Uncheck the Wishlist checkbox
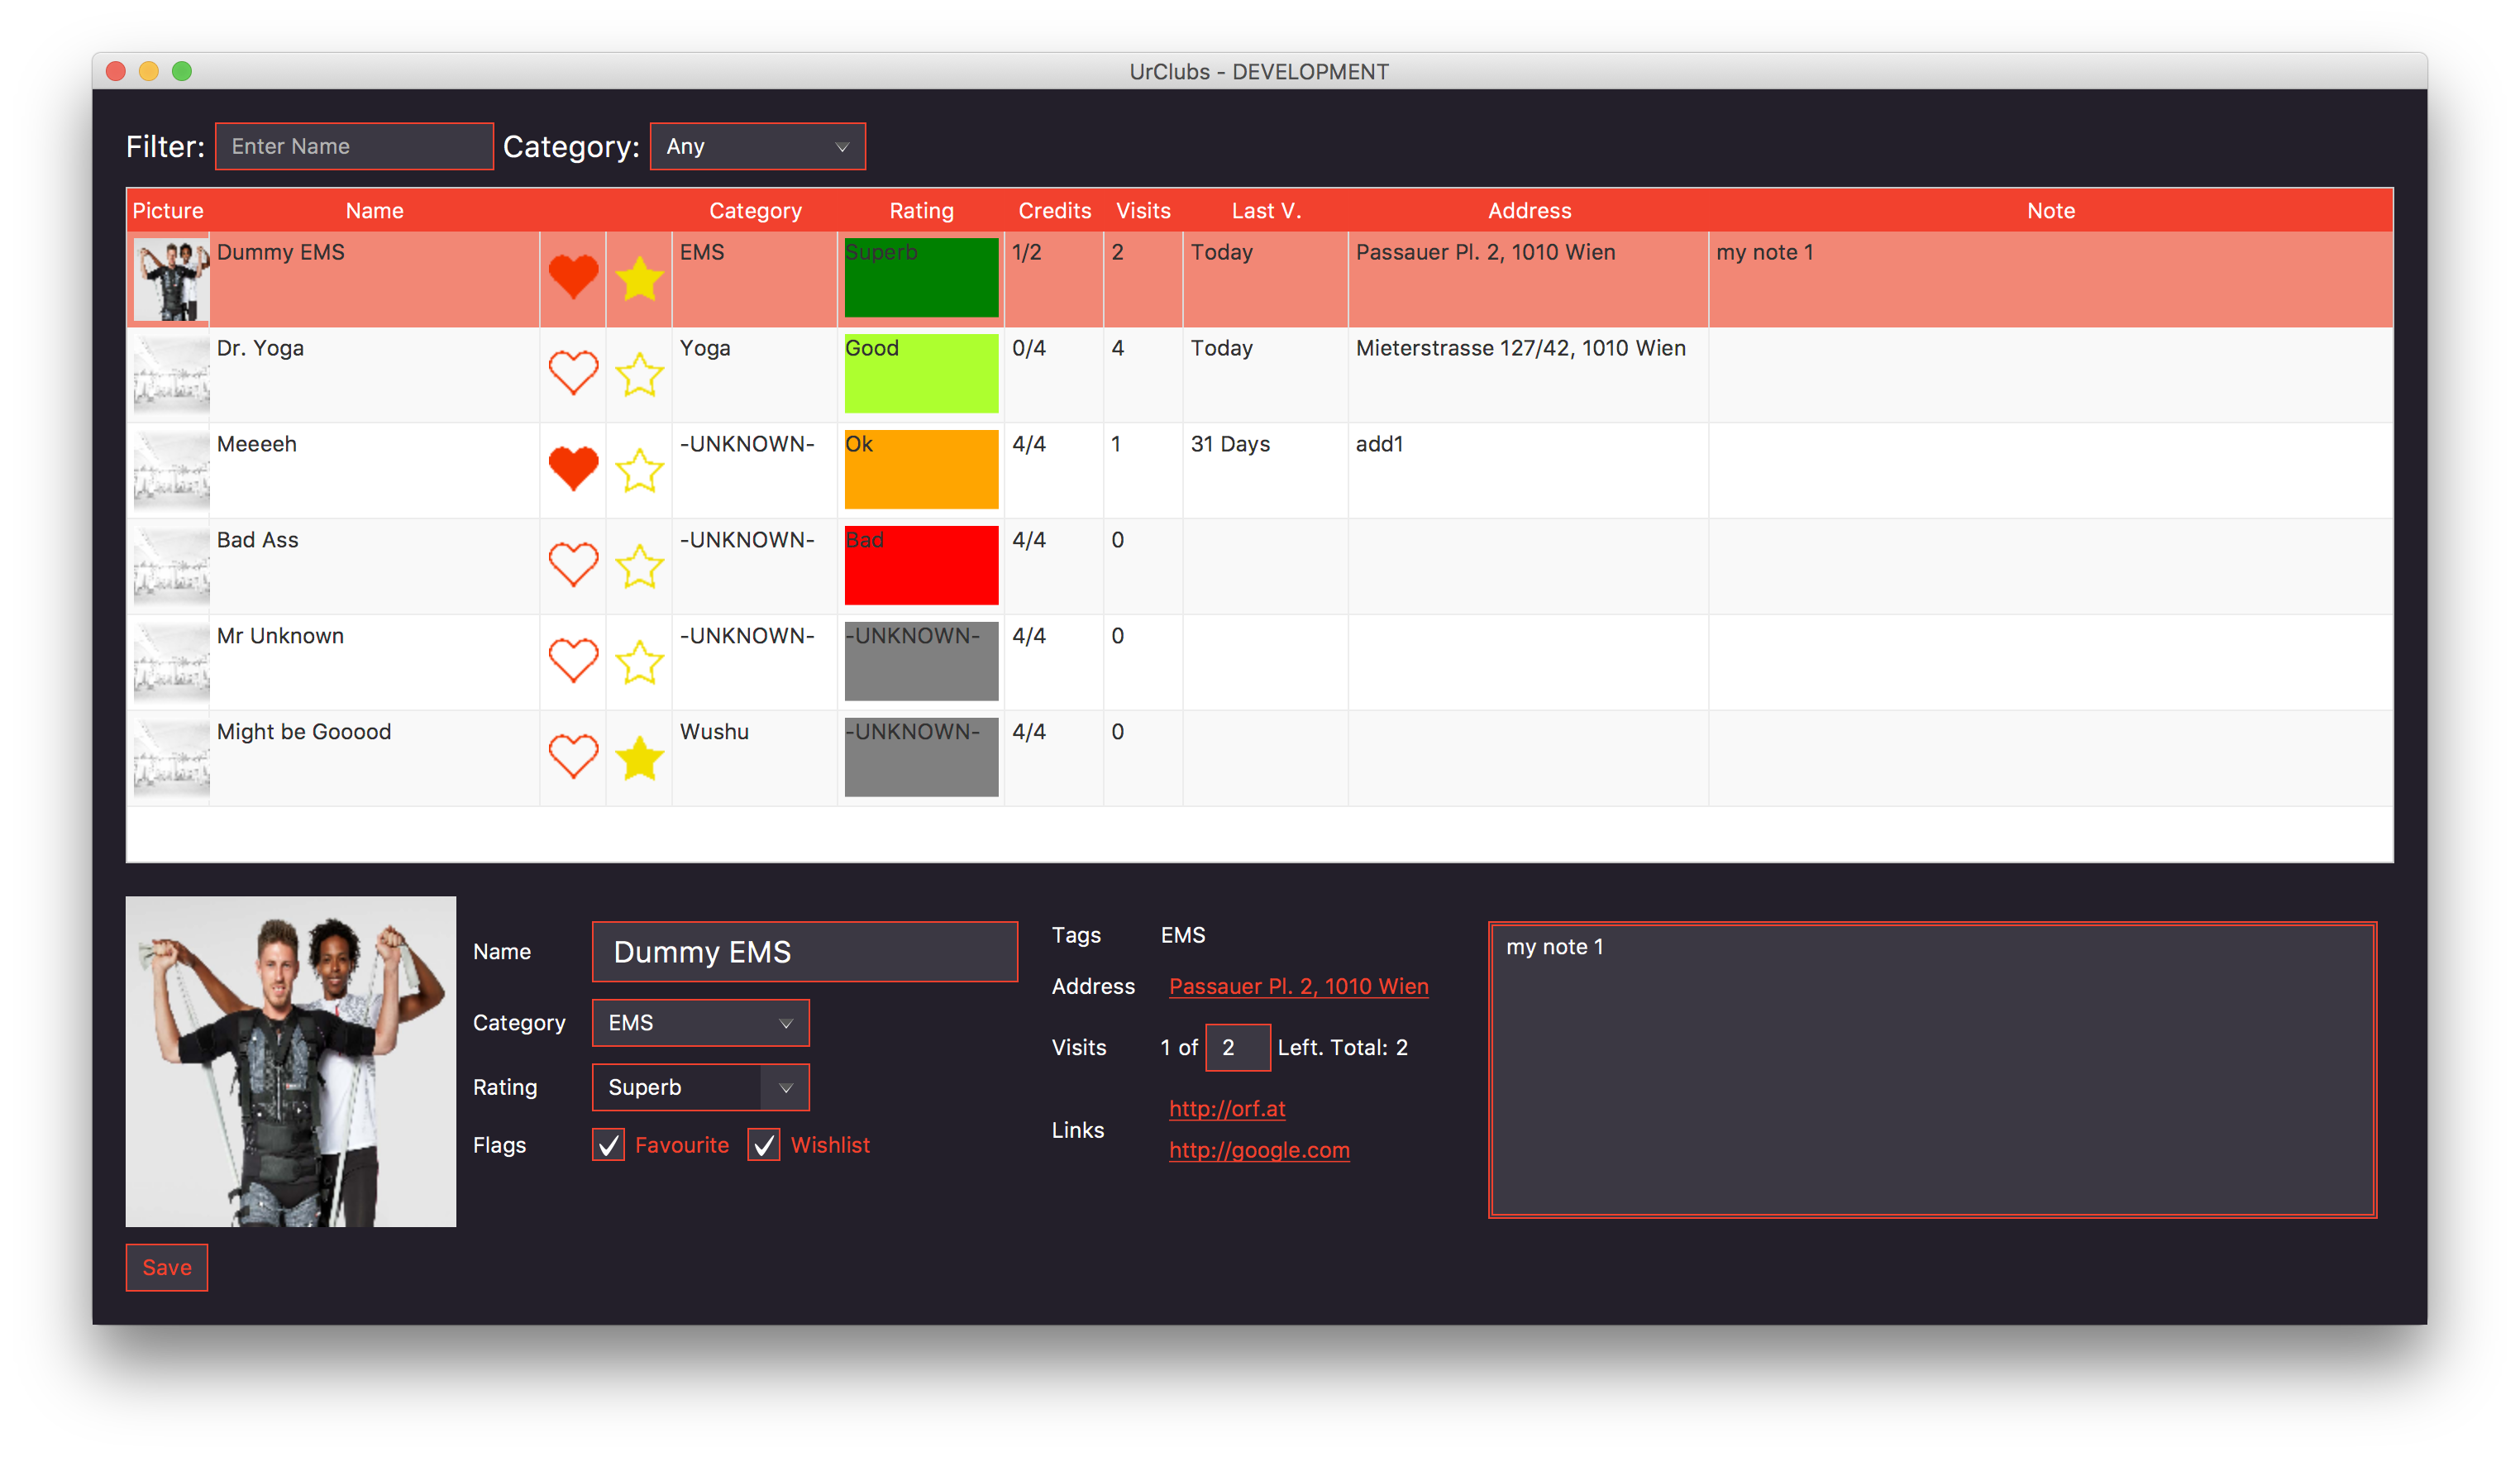This screenshot has width=2520, height=1457. click(764, 1145)
